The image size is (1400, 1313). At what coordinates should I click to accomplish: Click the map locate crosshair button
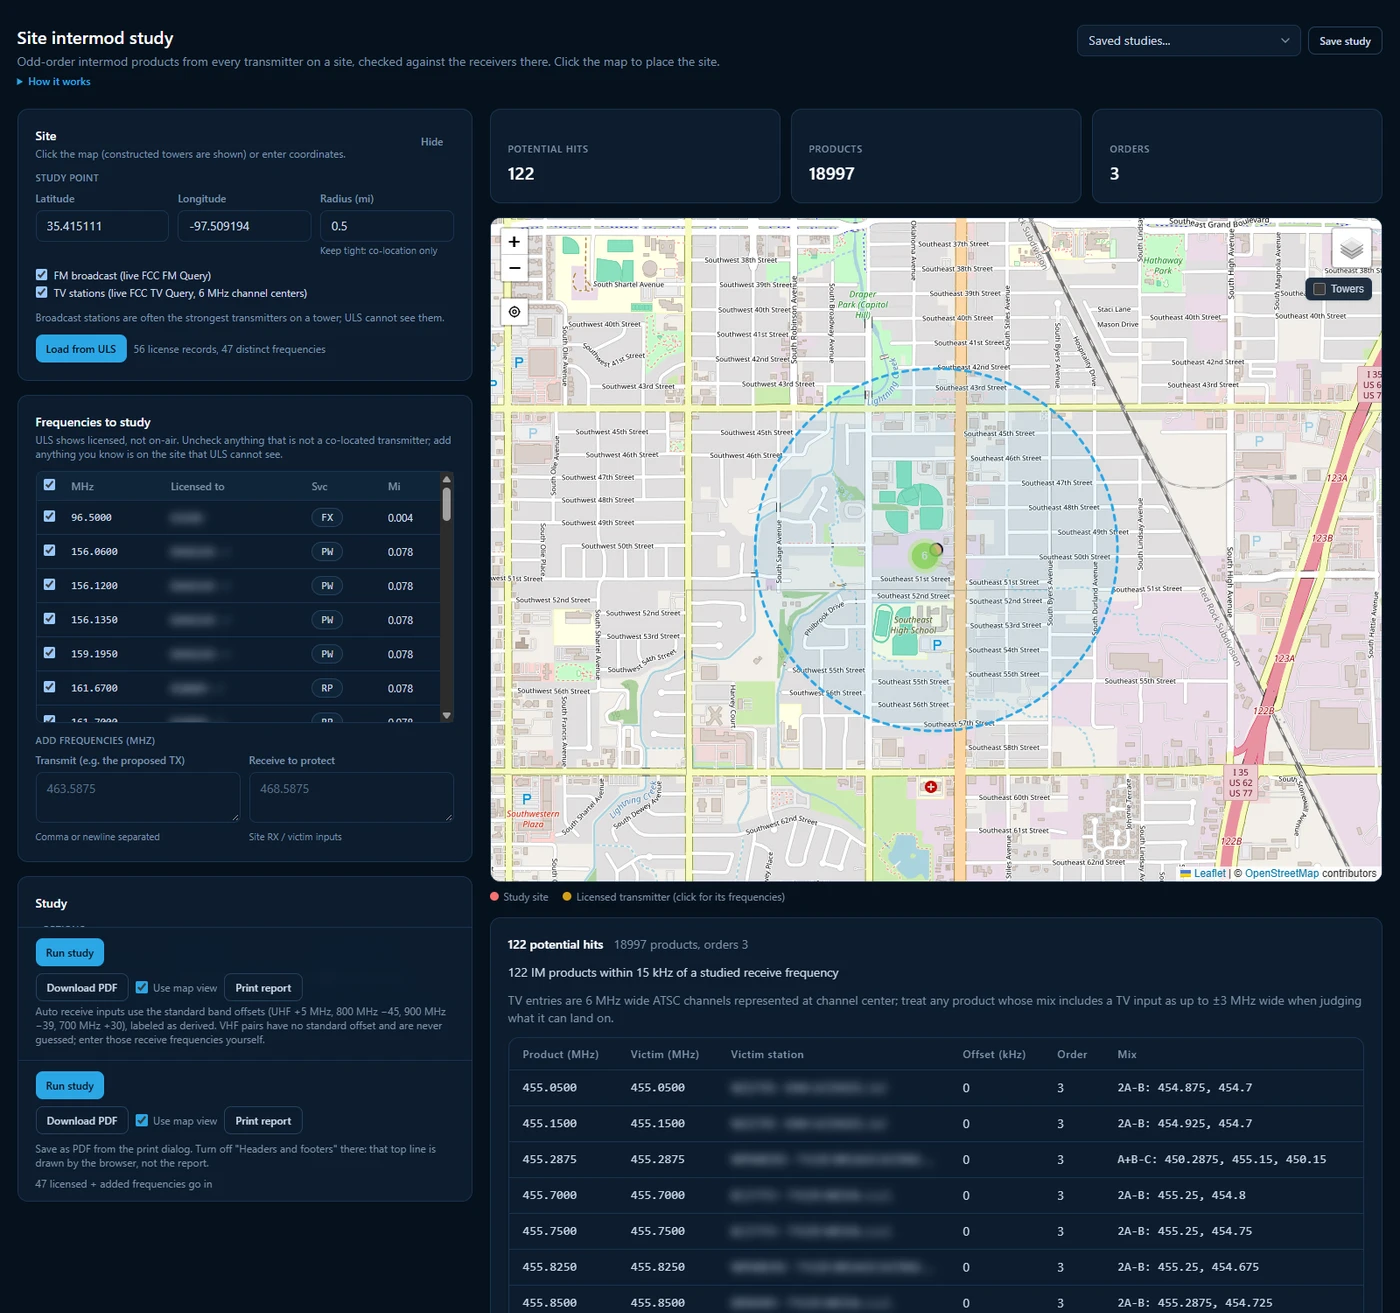coord(514,312)
